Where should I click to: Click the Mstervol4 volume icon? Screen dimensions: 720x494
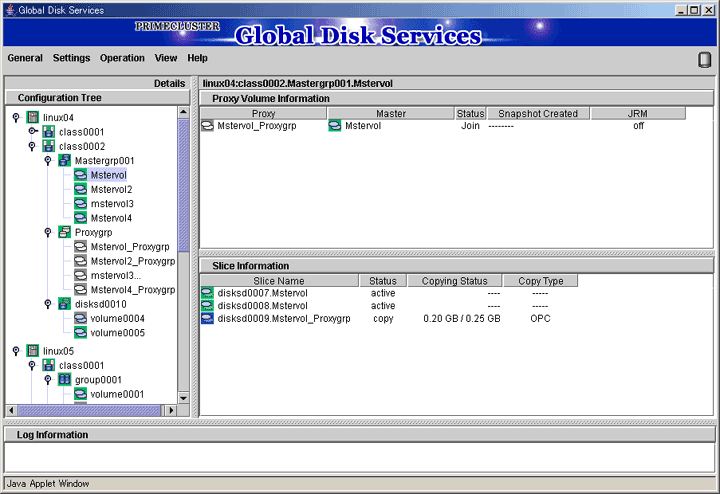coord(80,218)
